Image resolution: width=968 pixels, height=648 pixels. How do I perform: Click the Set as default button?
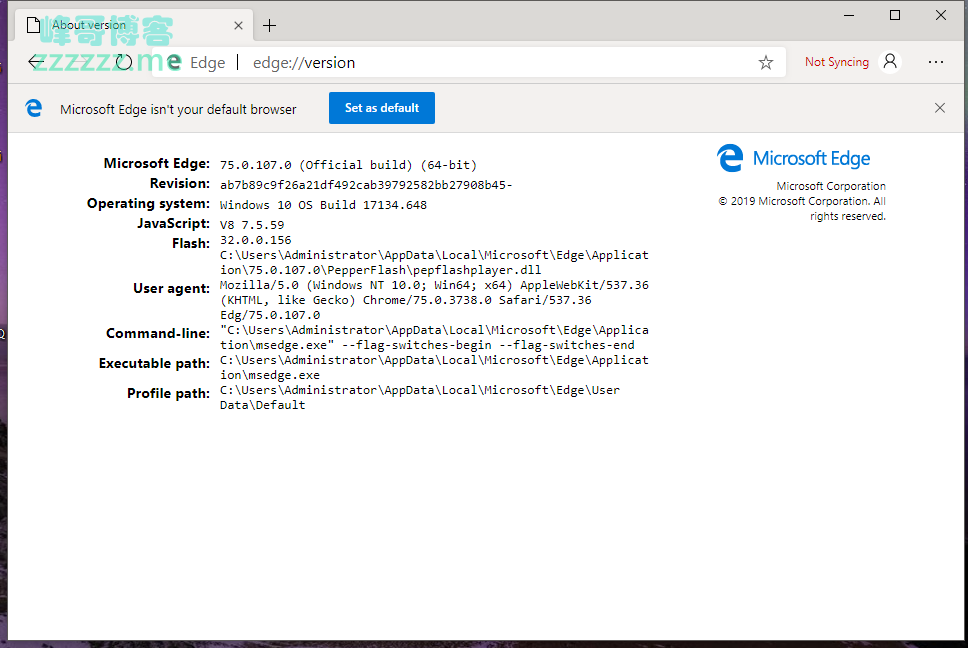tap(382, 108)
